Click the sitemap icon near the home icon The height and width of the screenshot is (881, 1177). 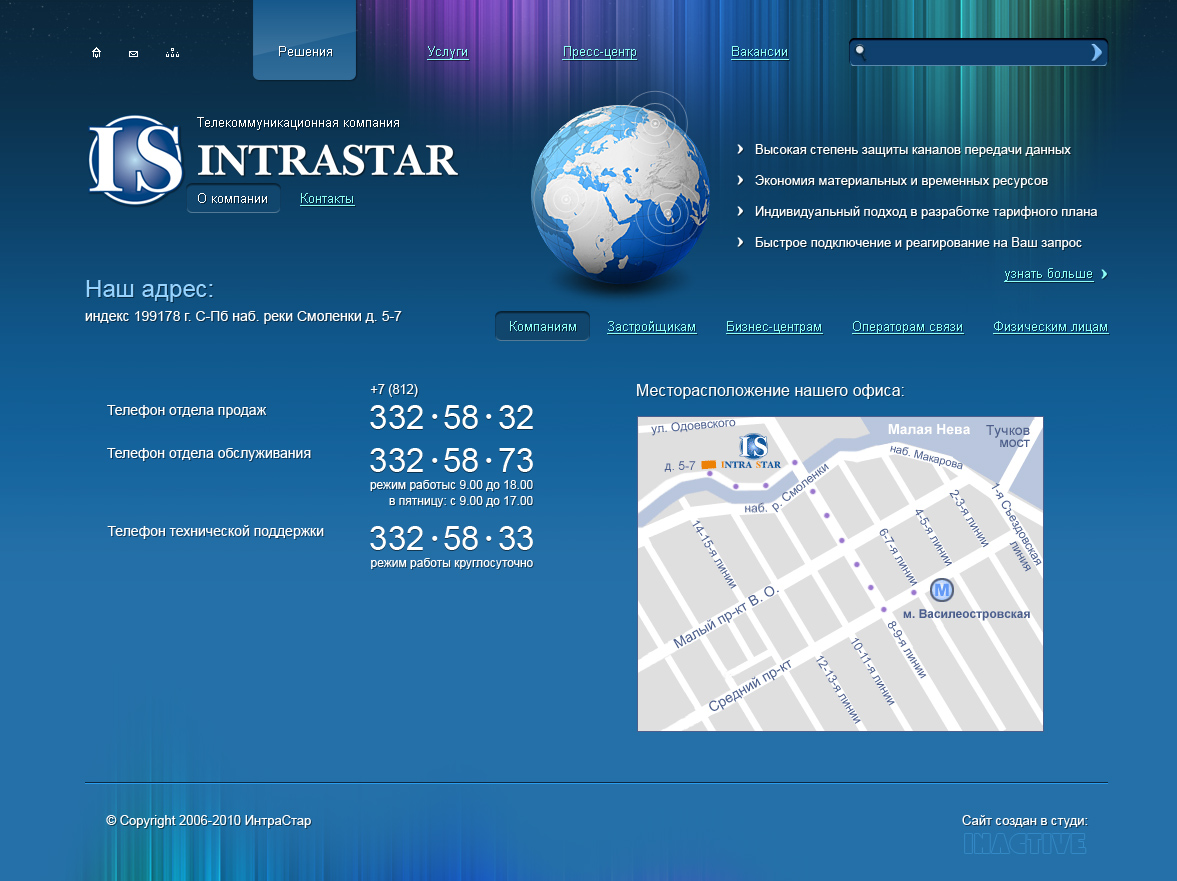click(x=172, y=51)
